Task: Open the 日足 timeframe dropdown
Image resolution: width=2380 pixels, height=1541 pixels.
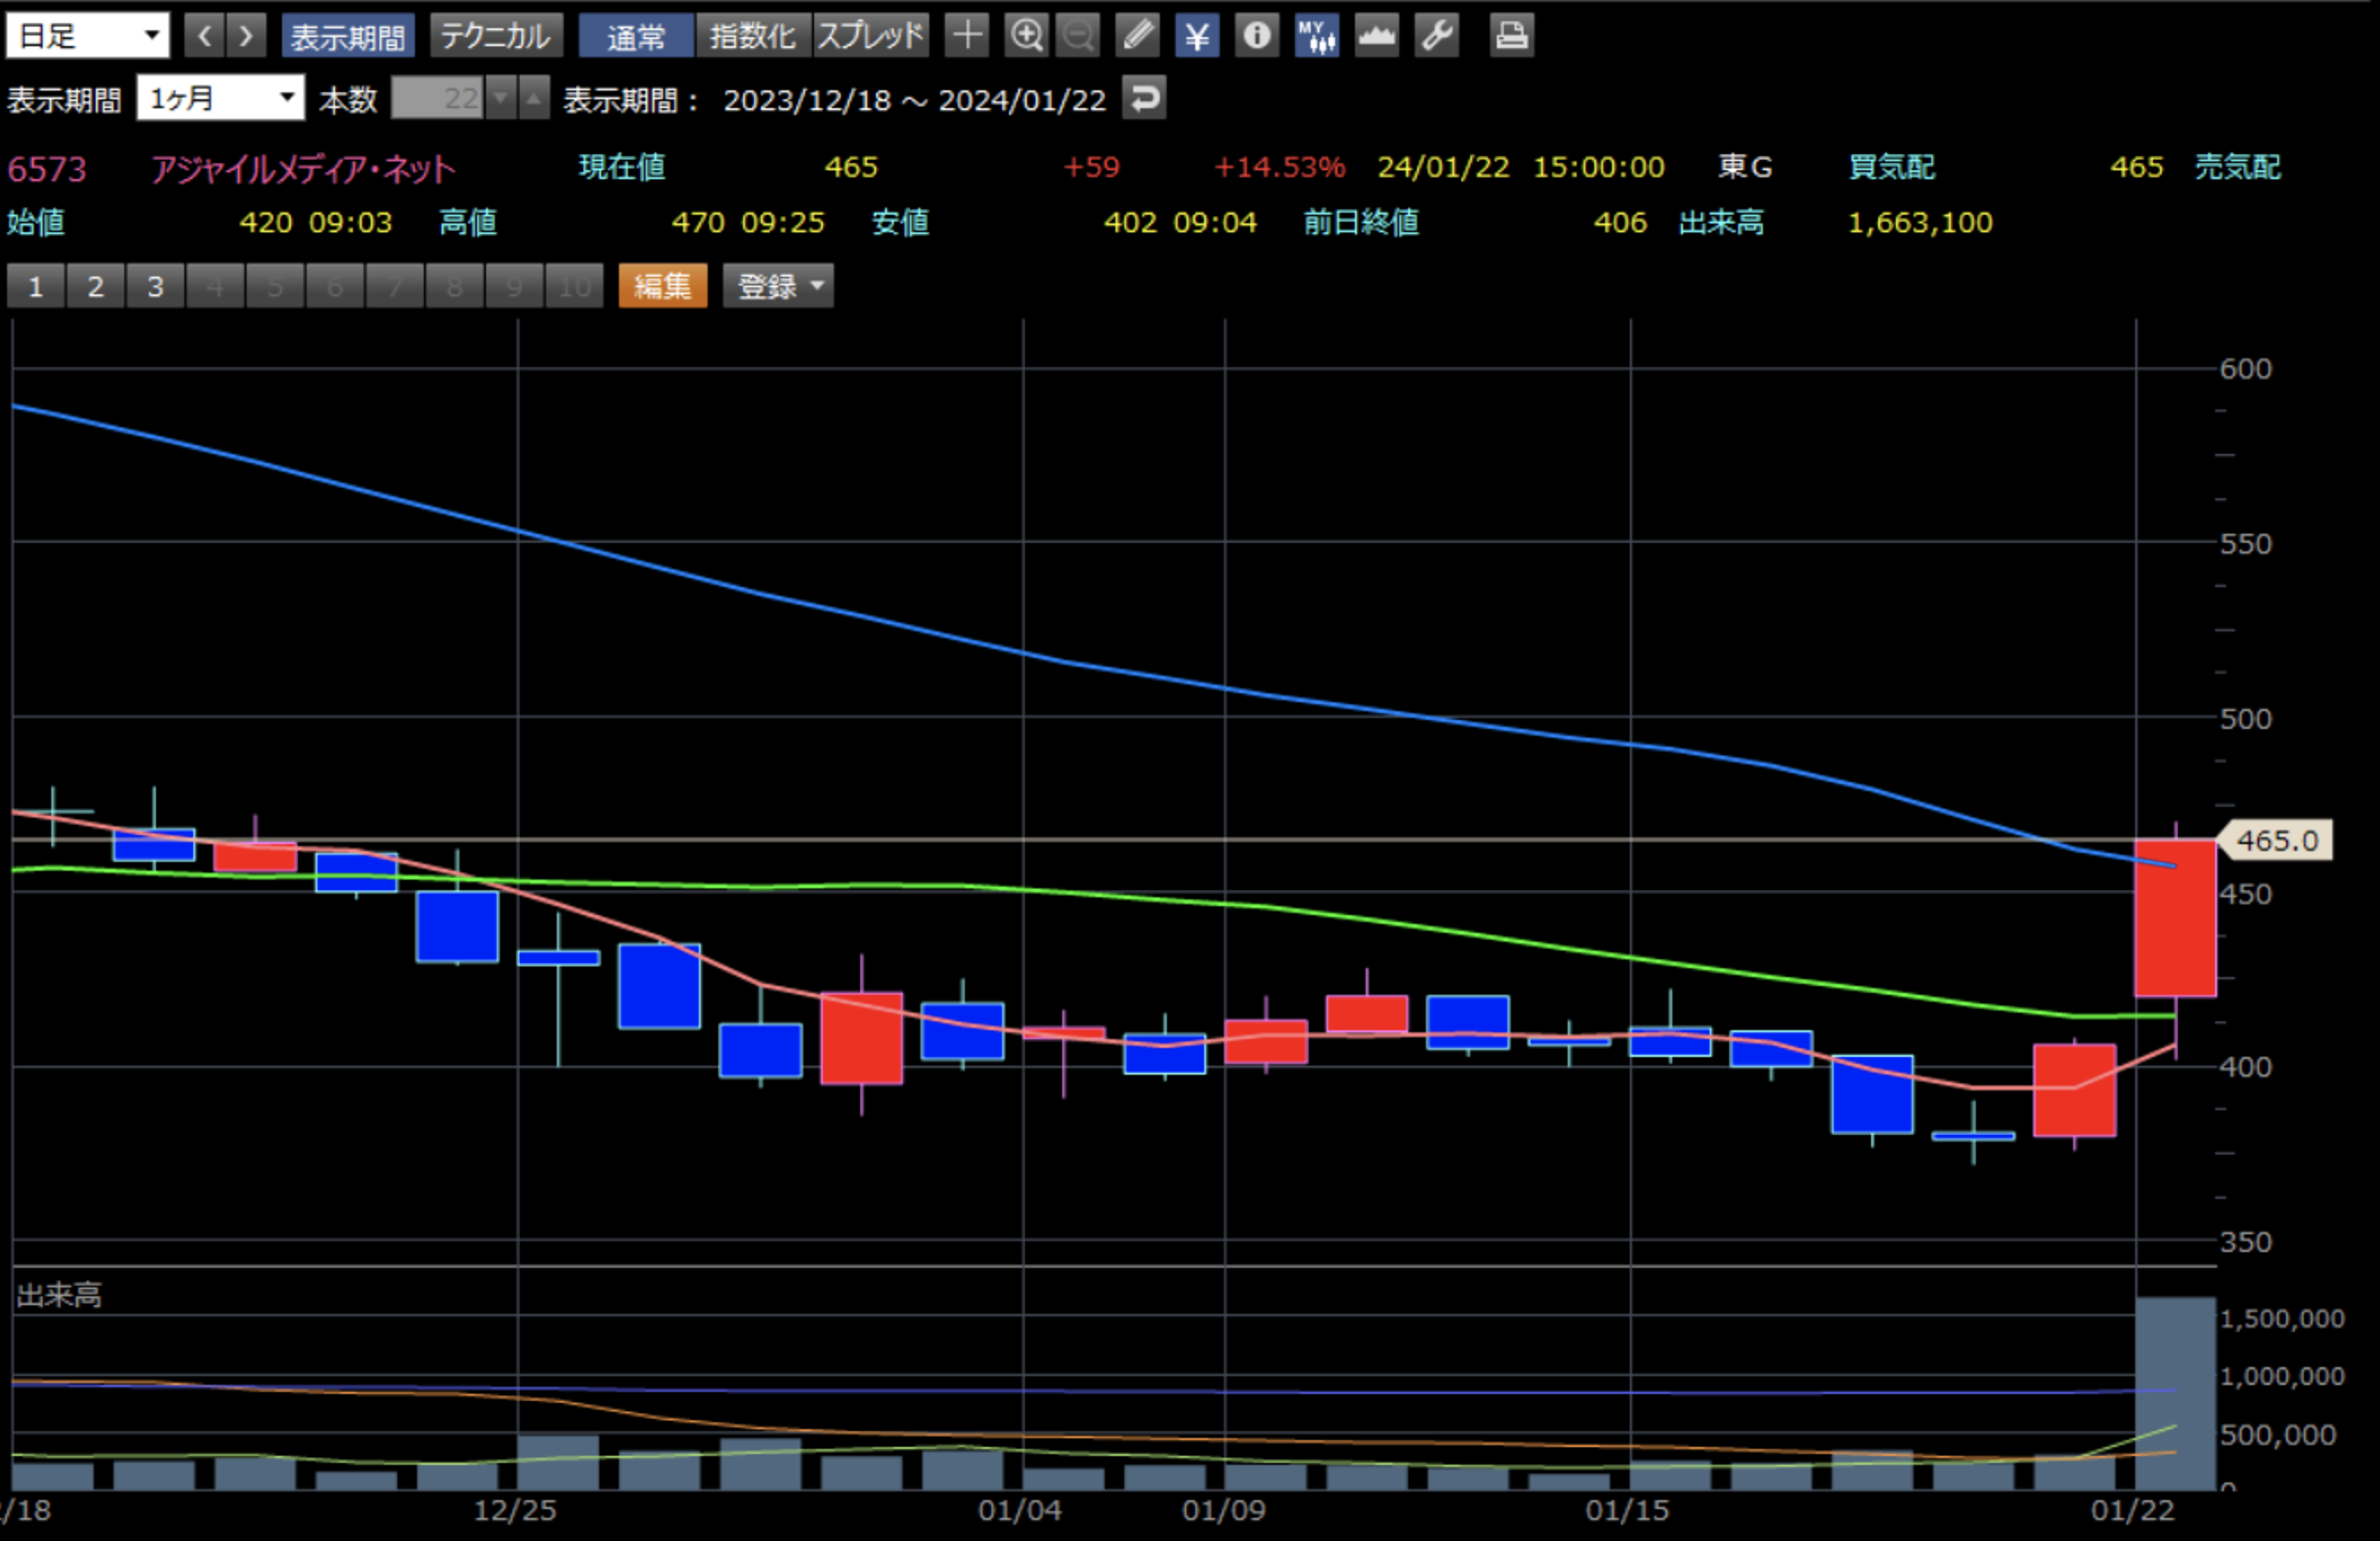Action: pyautogui.click(x=88, y=36)
